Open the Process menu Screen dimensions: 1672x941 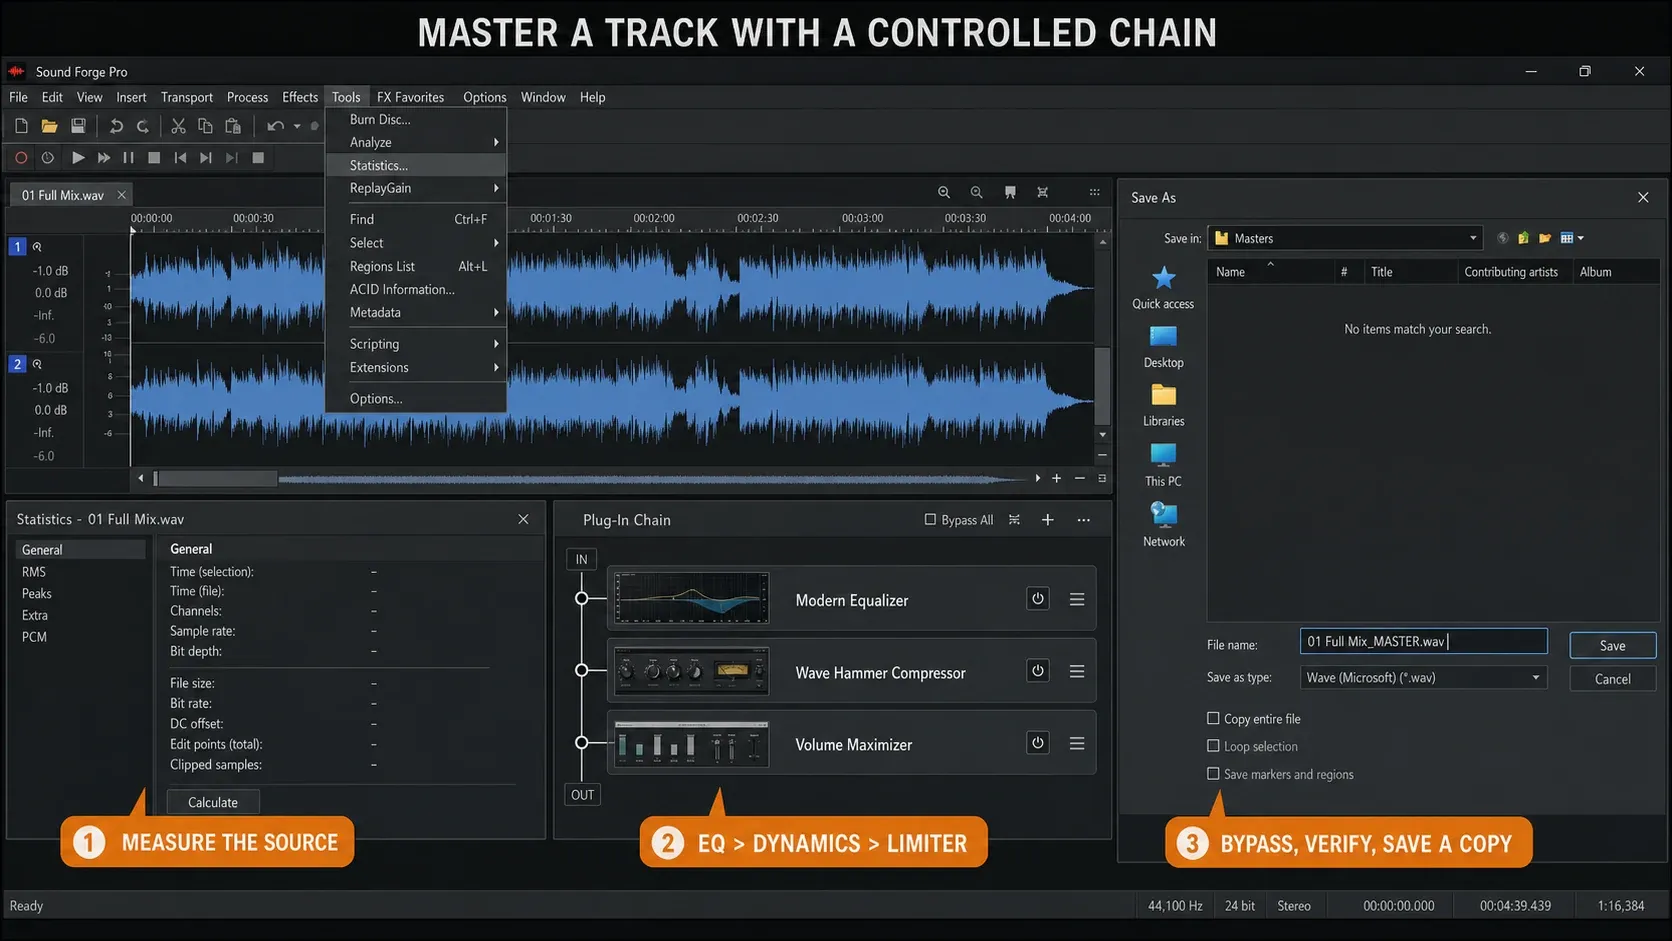pos(247,97)
